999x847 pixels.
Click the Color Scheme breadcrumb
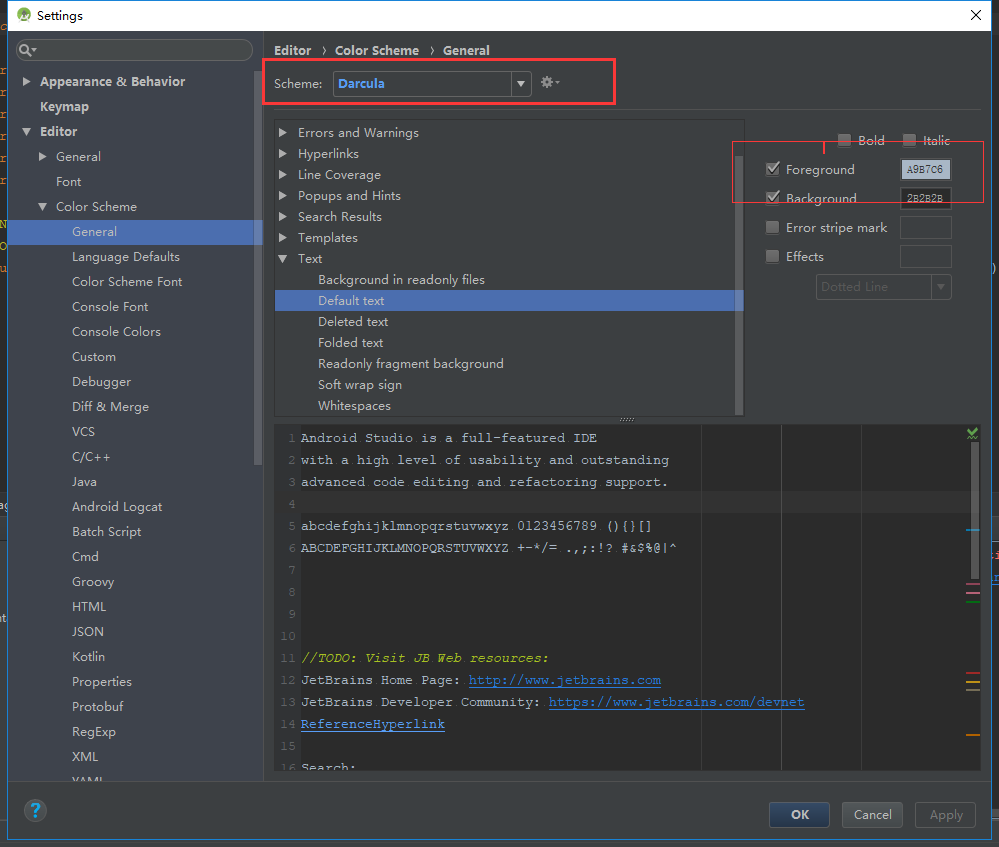377,50
